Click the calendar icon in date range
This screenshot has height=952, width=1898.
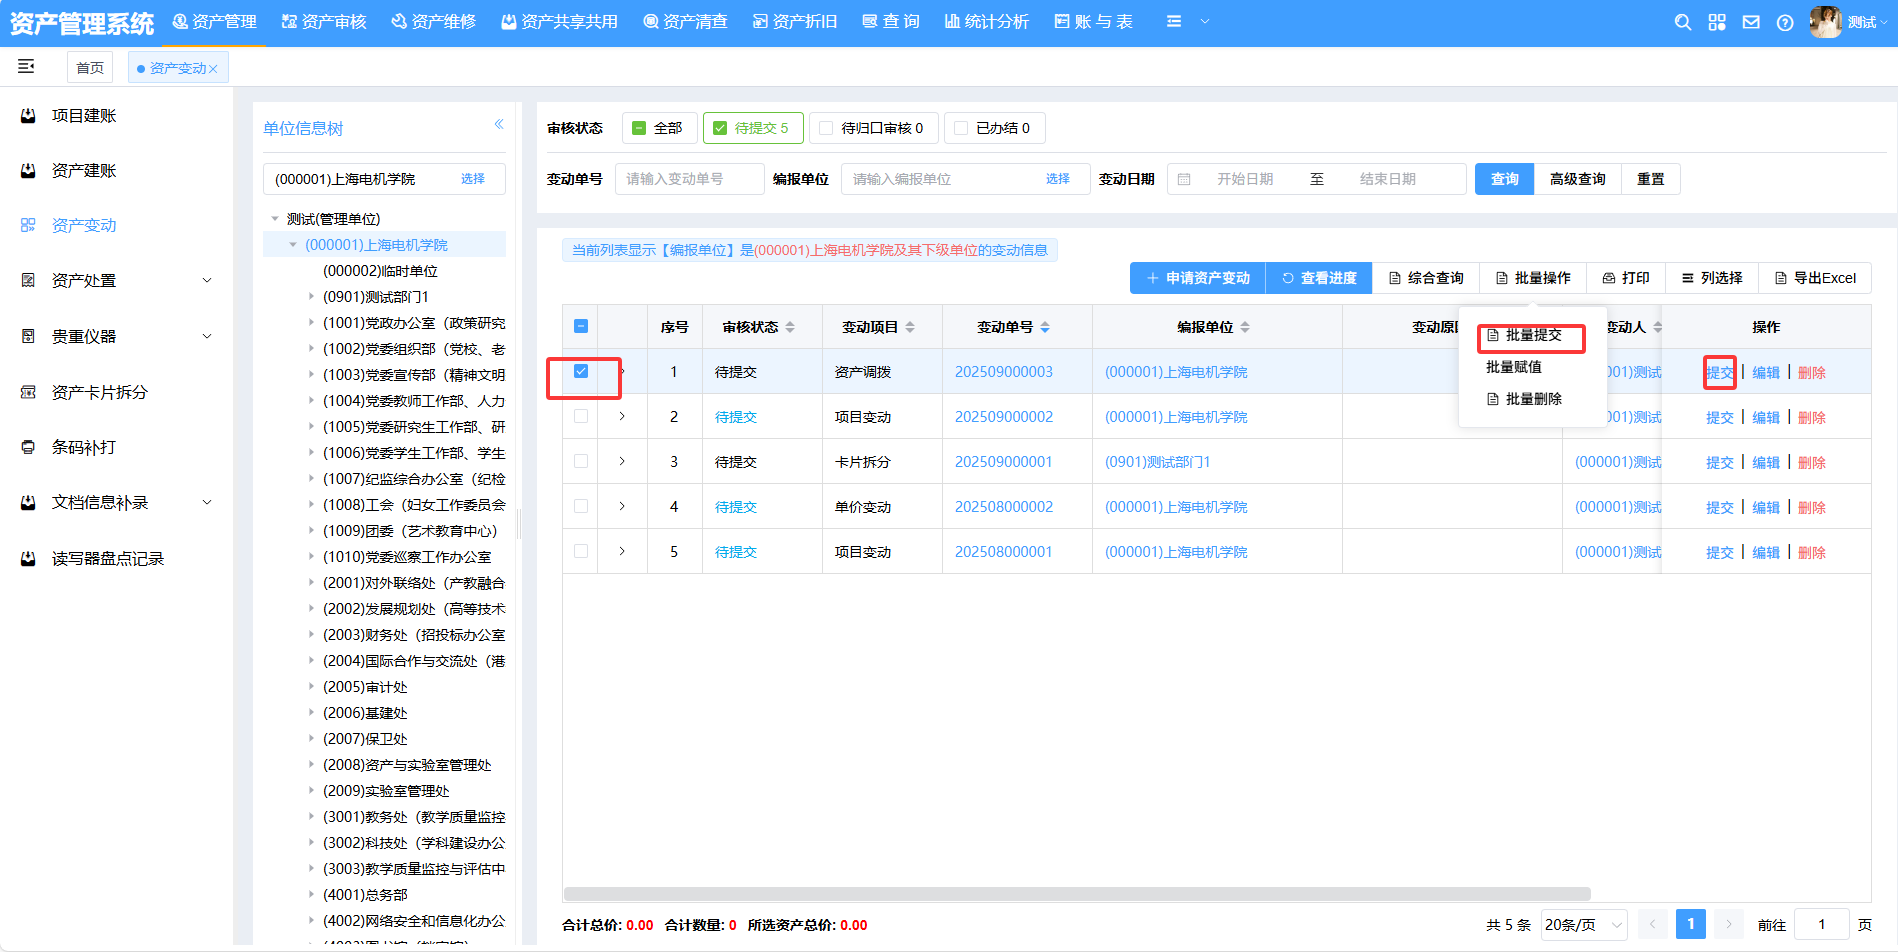click(x=1184, y=179)
